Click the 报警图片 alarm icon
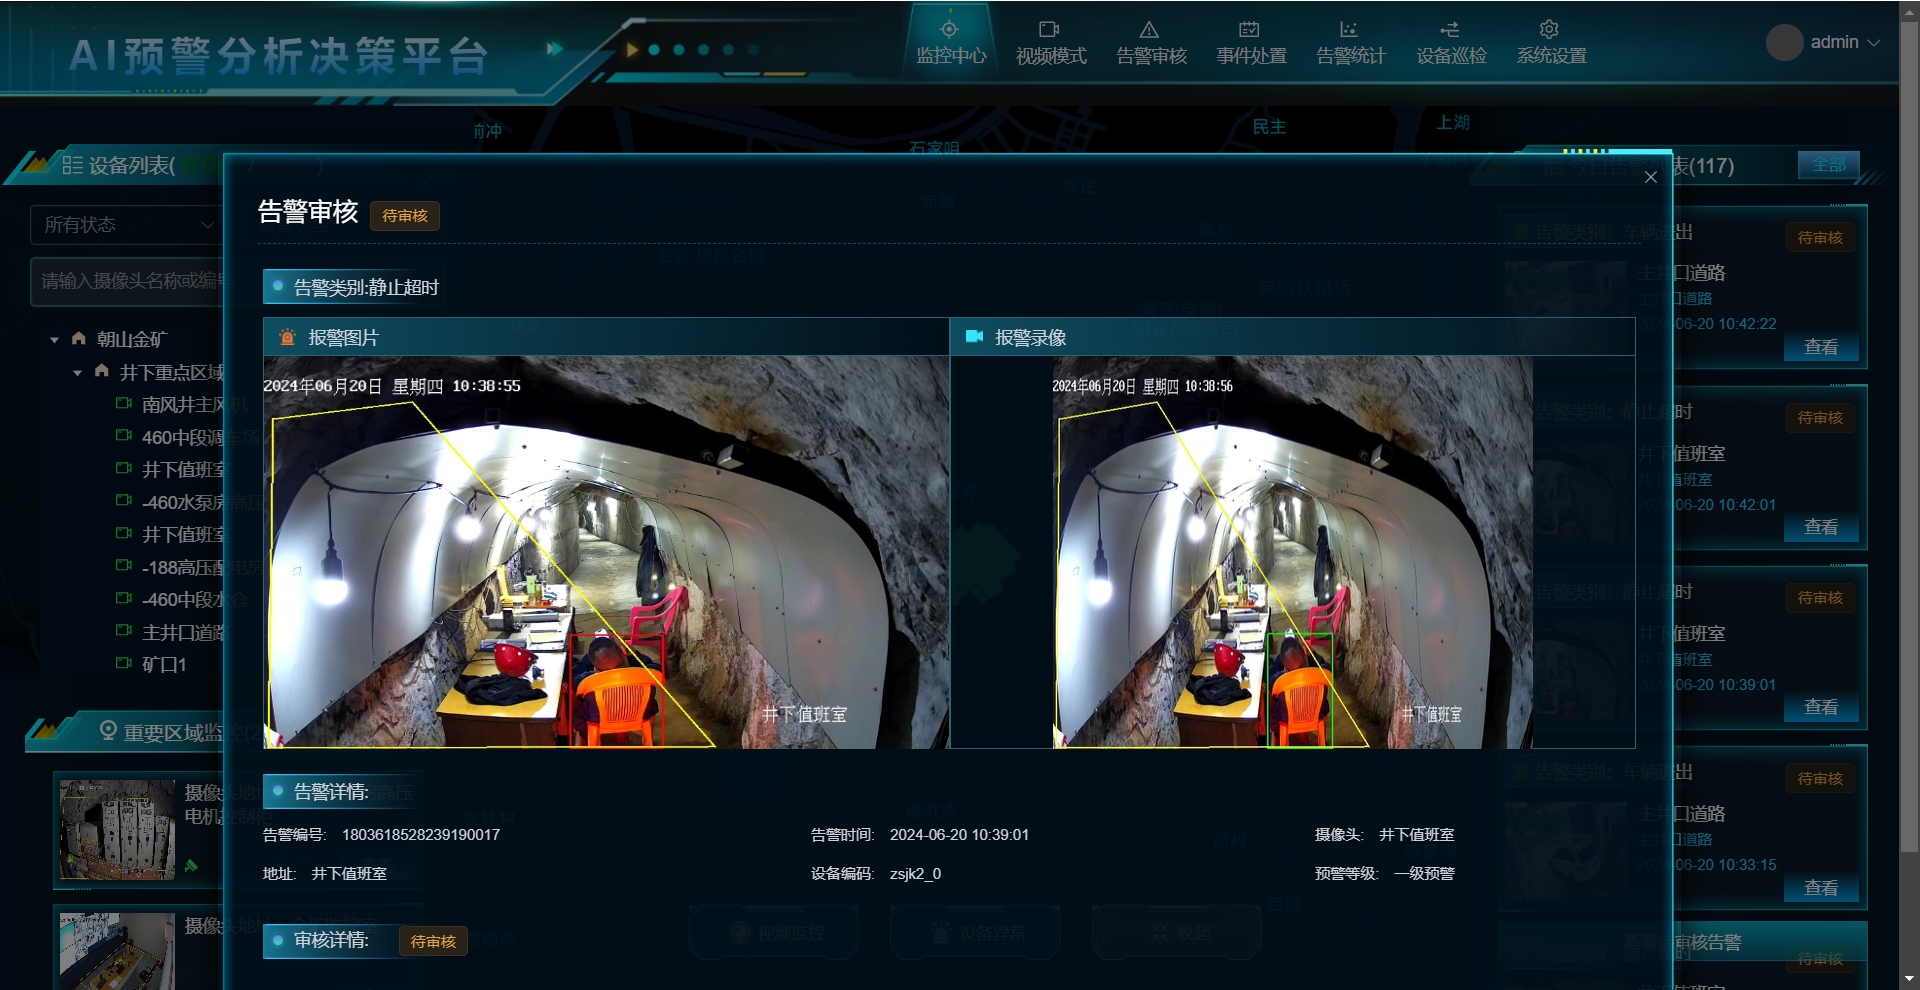 [287, 337]
